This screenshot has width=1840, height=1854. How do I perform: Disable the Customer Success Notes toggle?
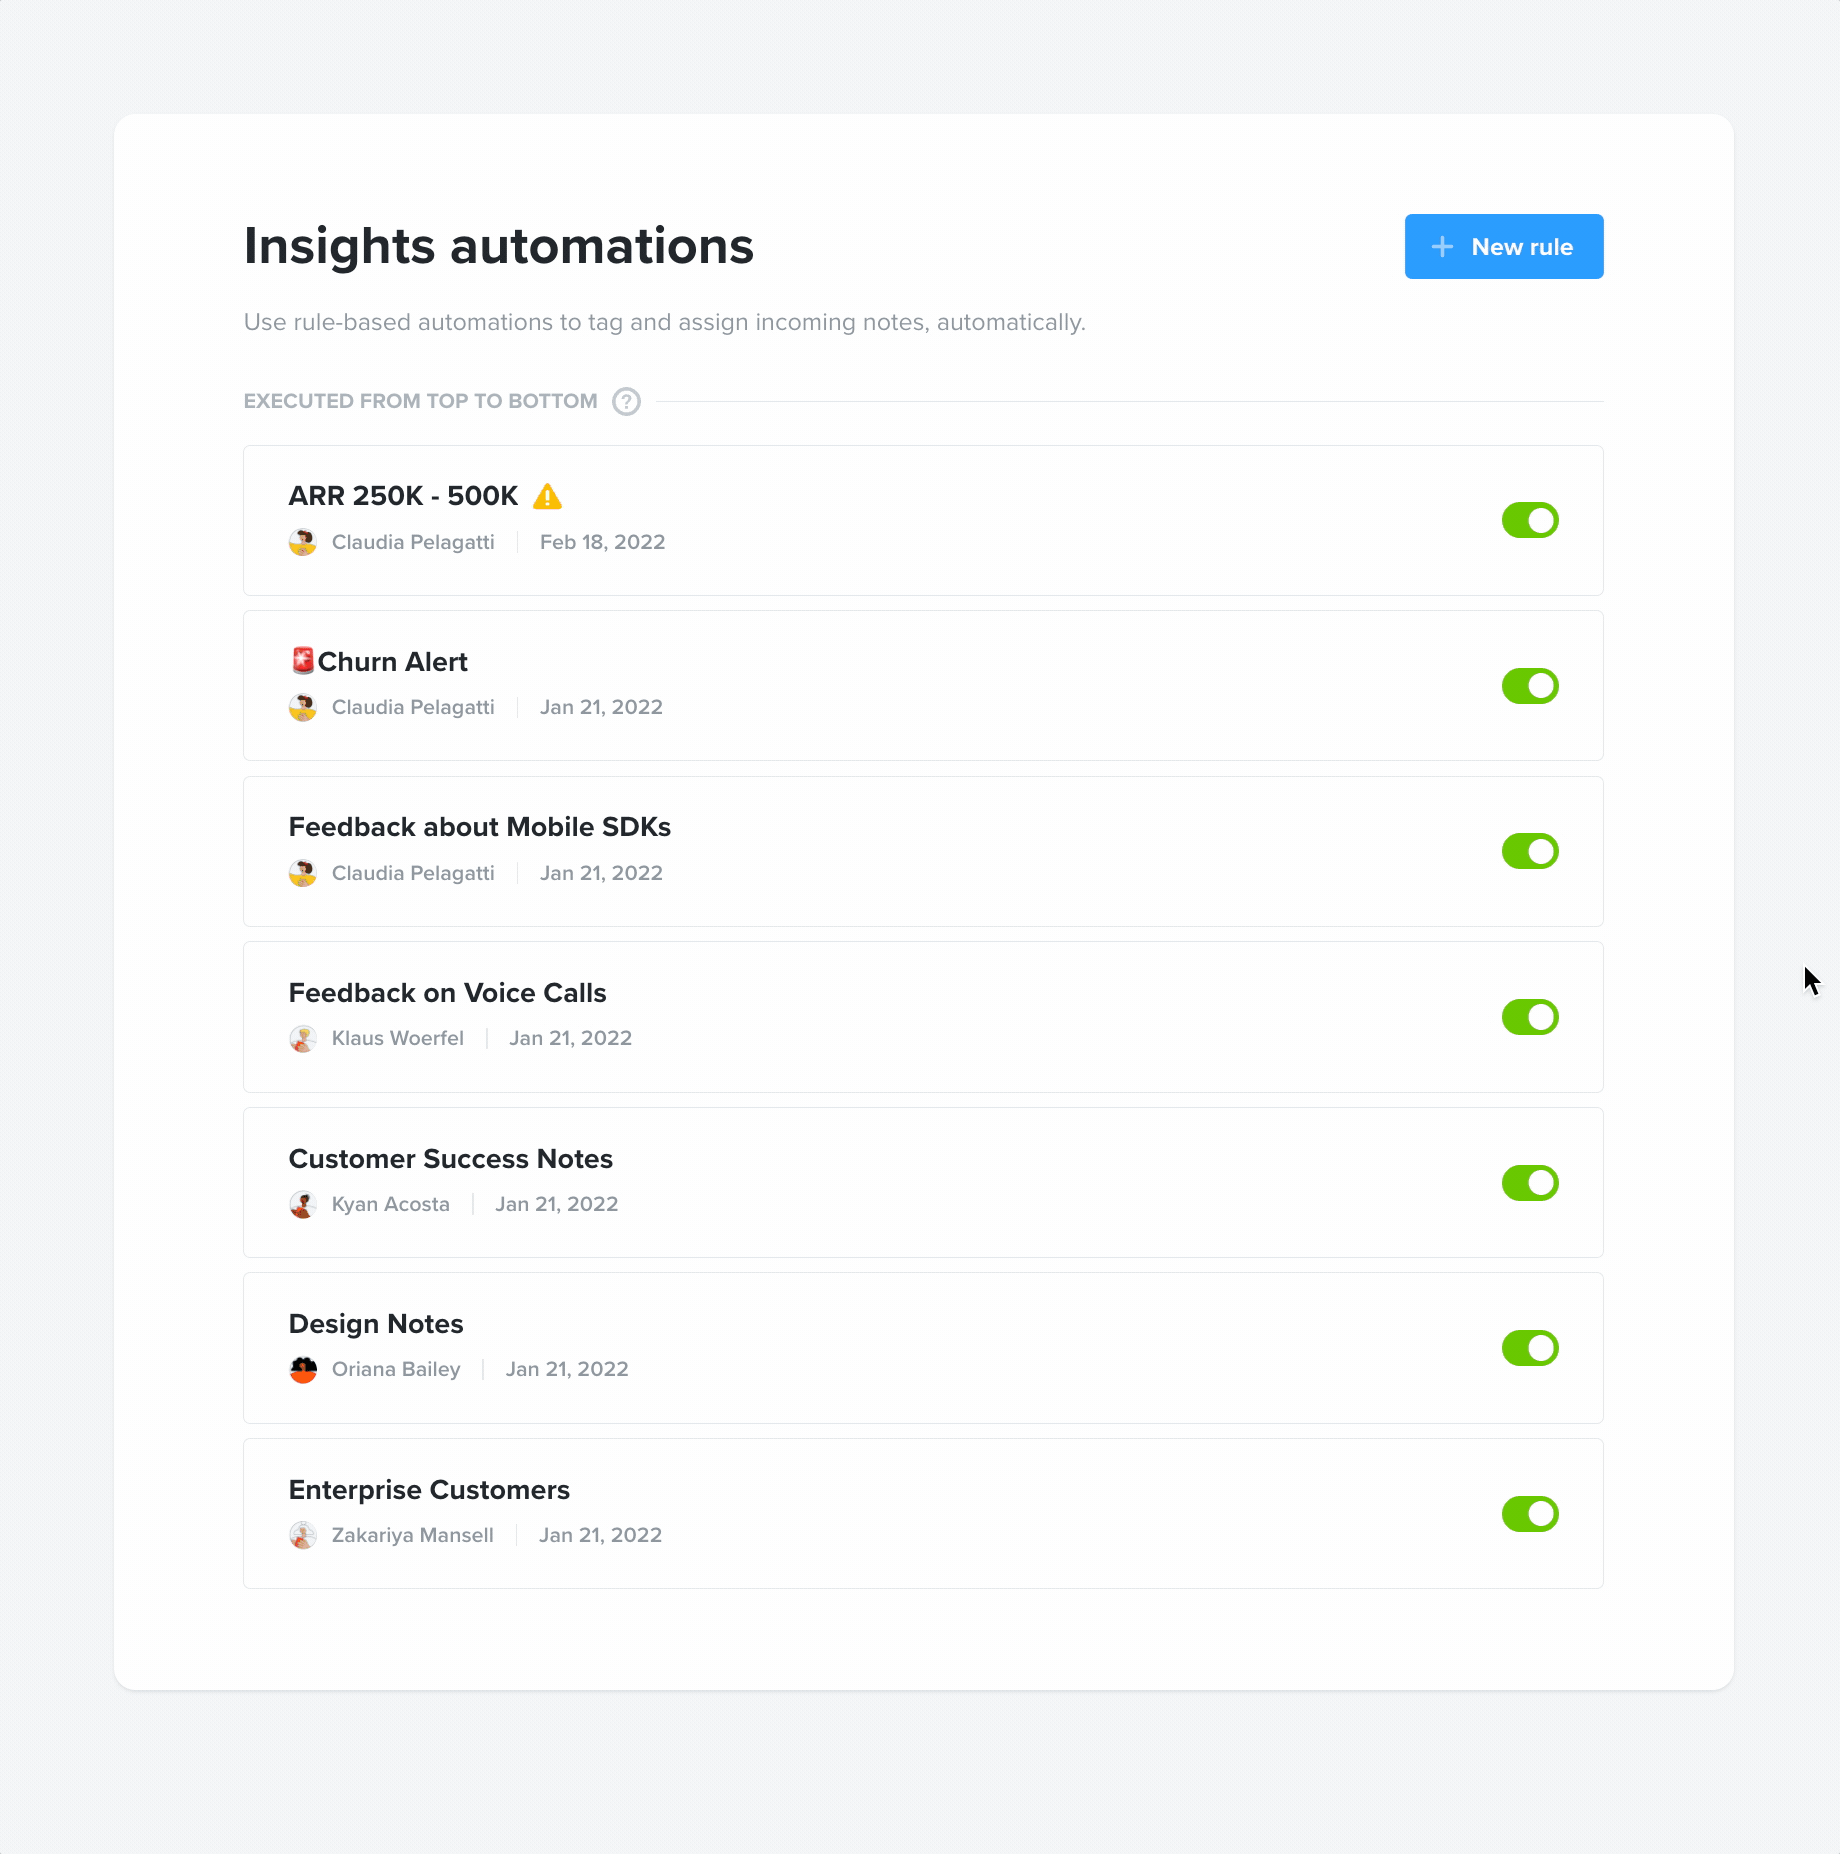point(1530,1183)
